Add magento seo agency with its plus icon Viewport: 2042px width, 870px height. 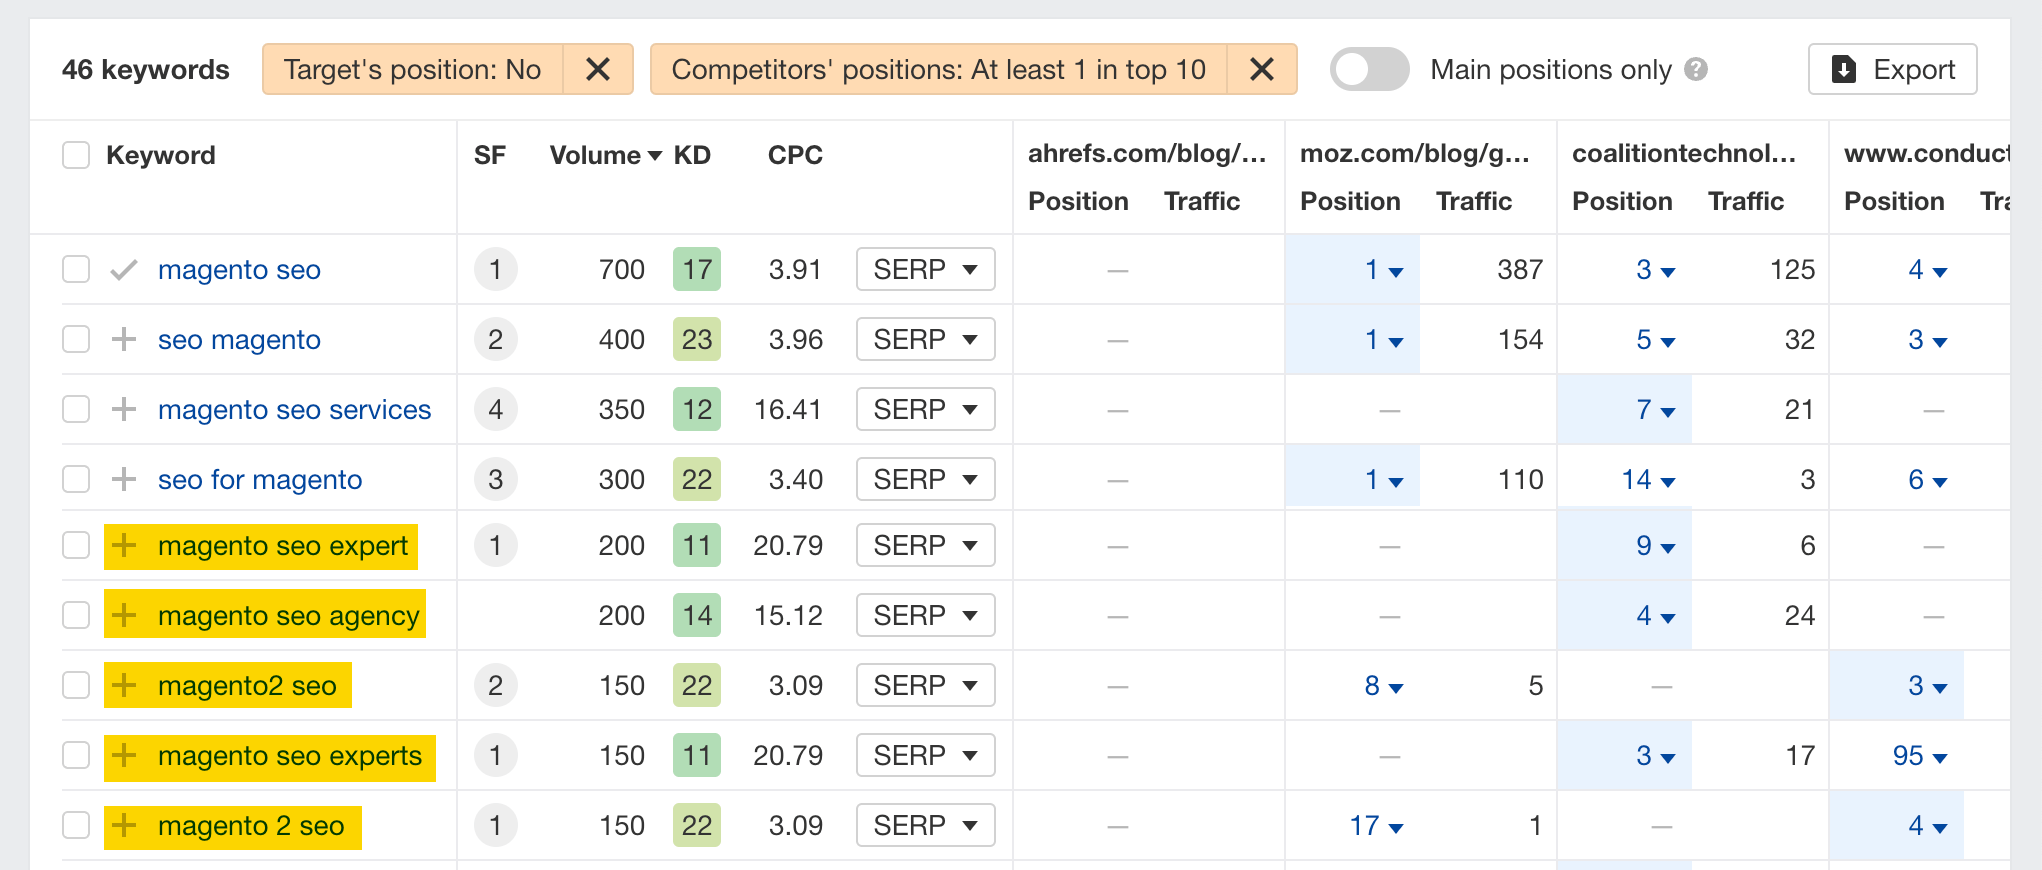(124, 615)
